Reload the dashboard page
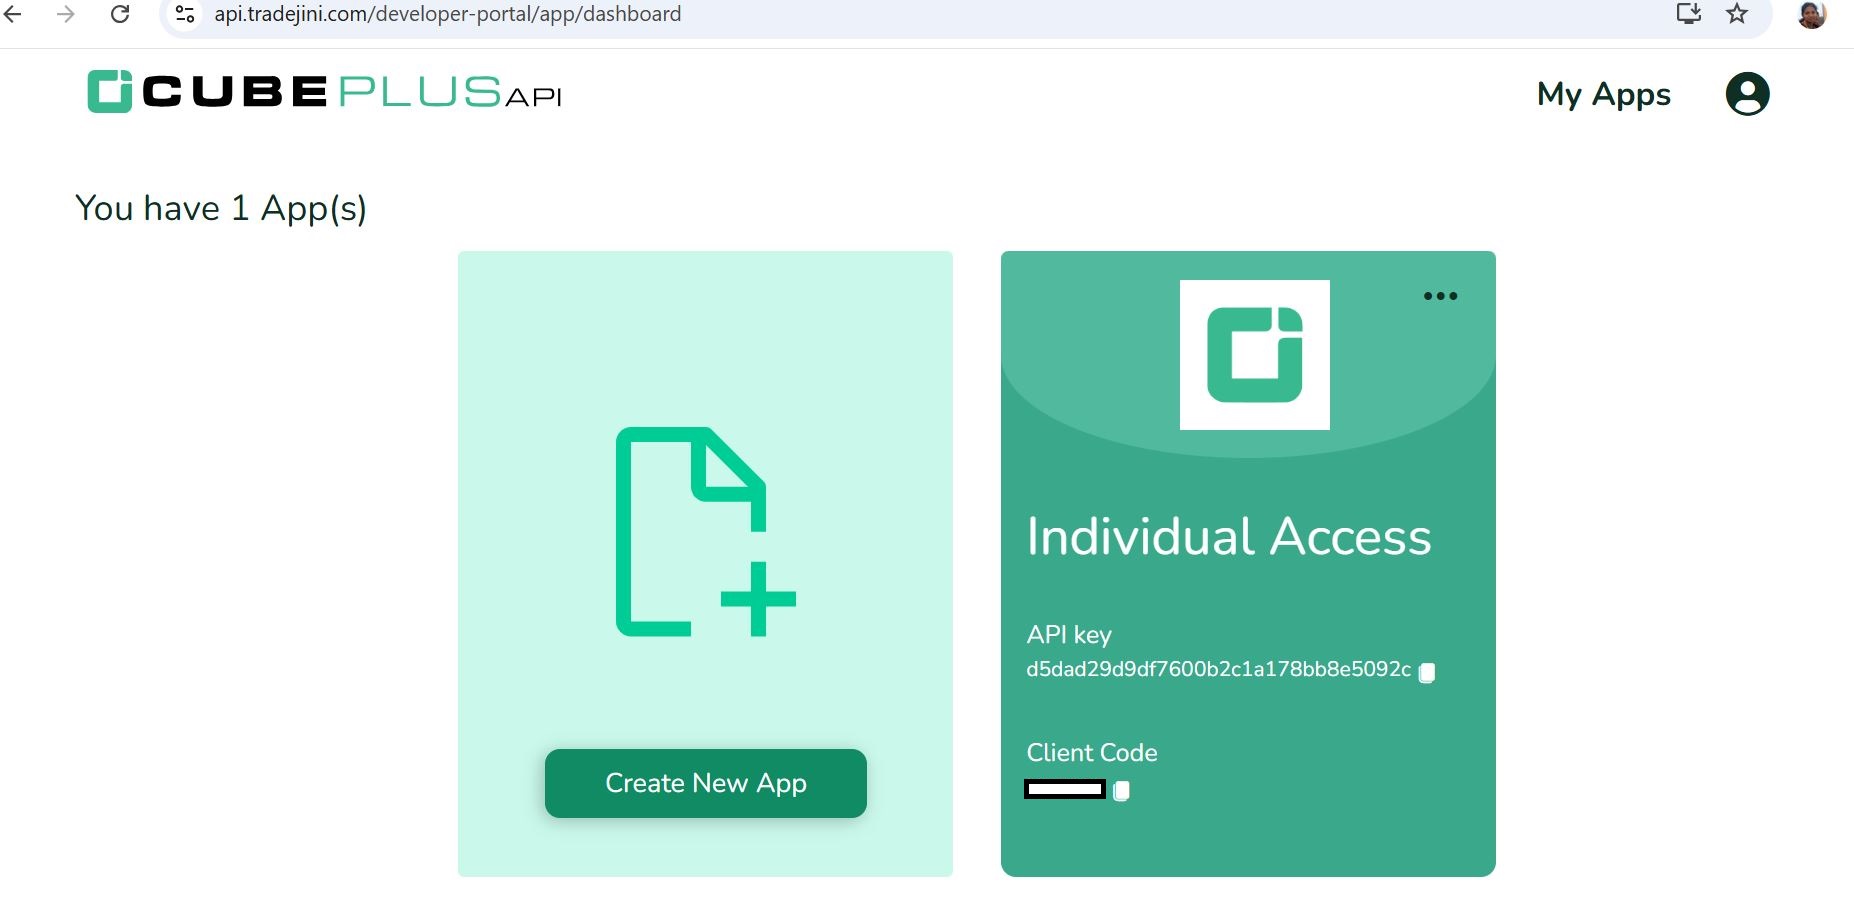This screenshot has width=1854, height=915. pos(120,14)
